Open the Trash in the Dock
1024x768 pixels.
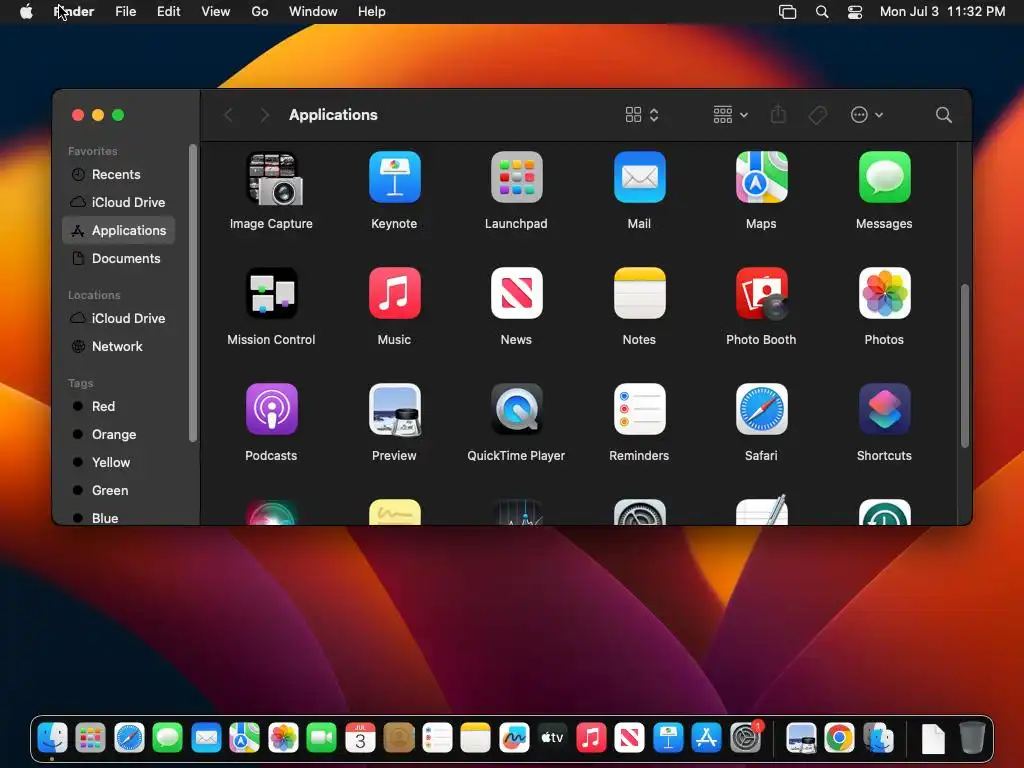point(972,739)
